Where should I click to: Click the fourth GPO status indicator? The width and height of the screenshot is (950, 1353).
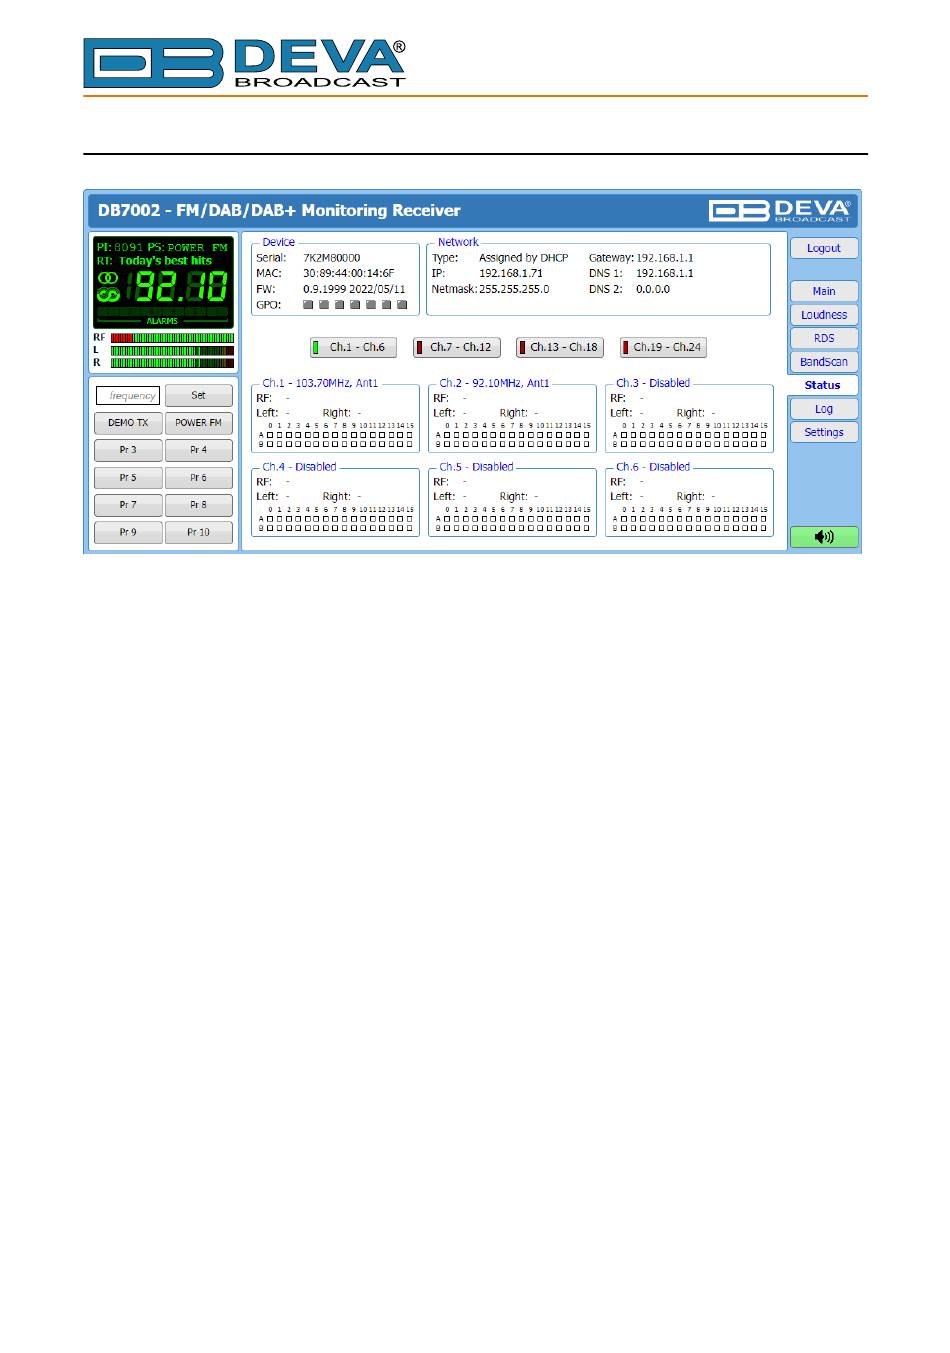pos(355,304)
